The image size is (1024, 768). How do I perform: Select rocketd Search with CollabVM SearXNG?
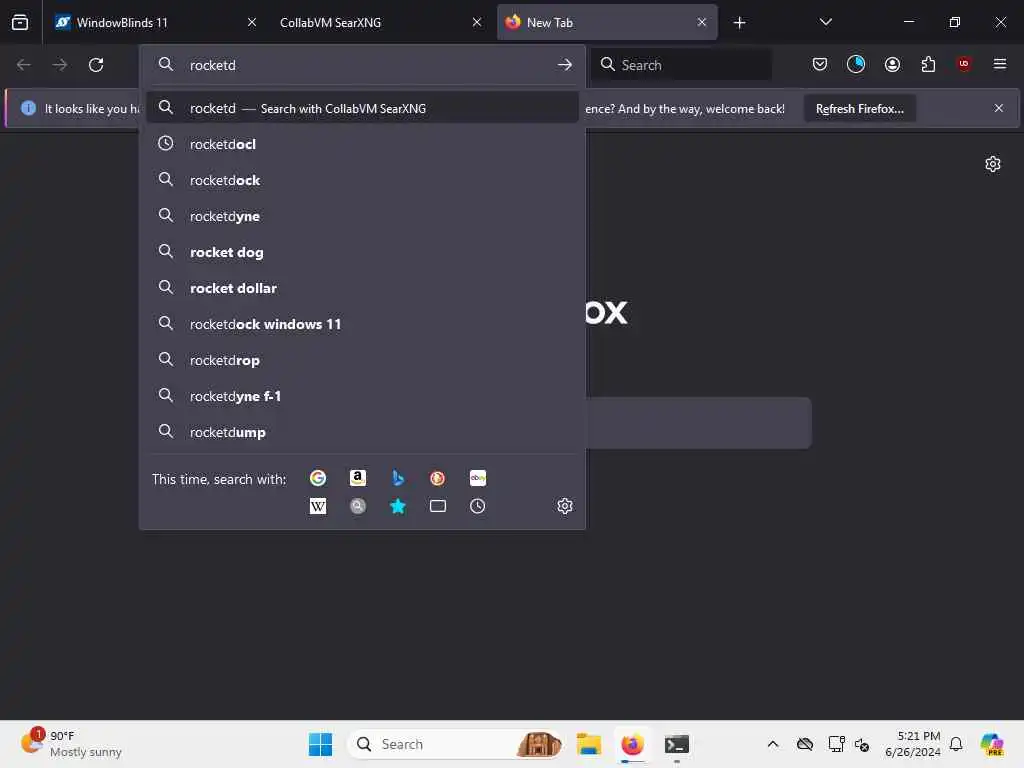362,108
